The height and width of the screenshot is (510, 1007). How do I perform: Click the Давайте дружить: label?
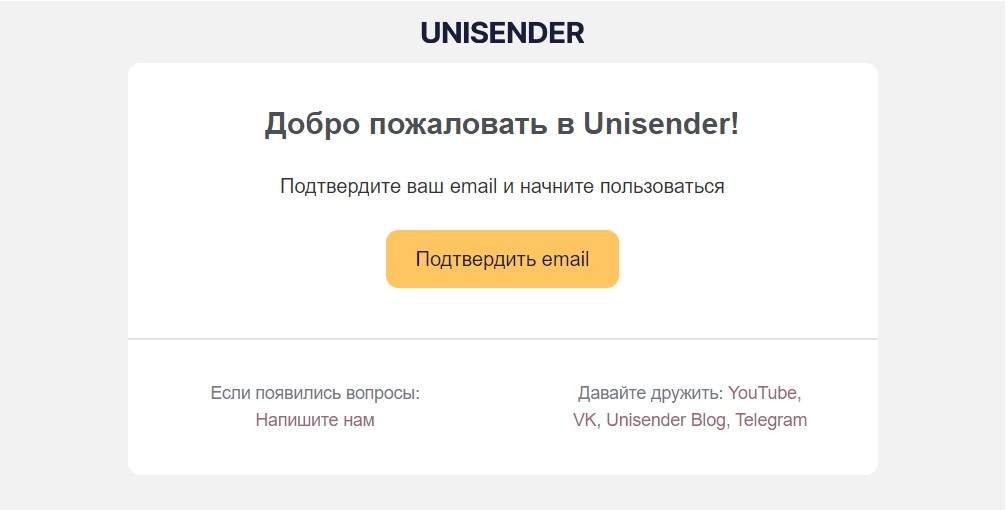click(650, 392)
